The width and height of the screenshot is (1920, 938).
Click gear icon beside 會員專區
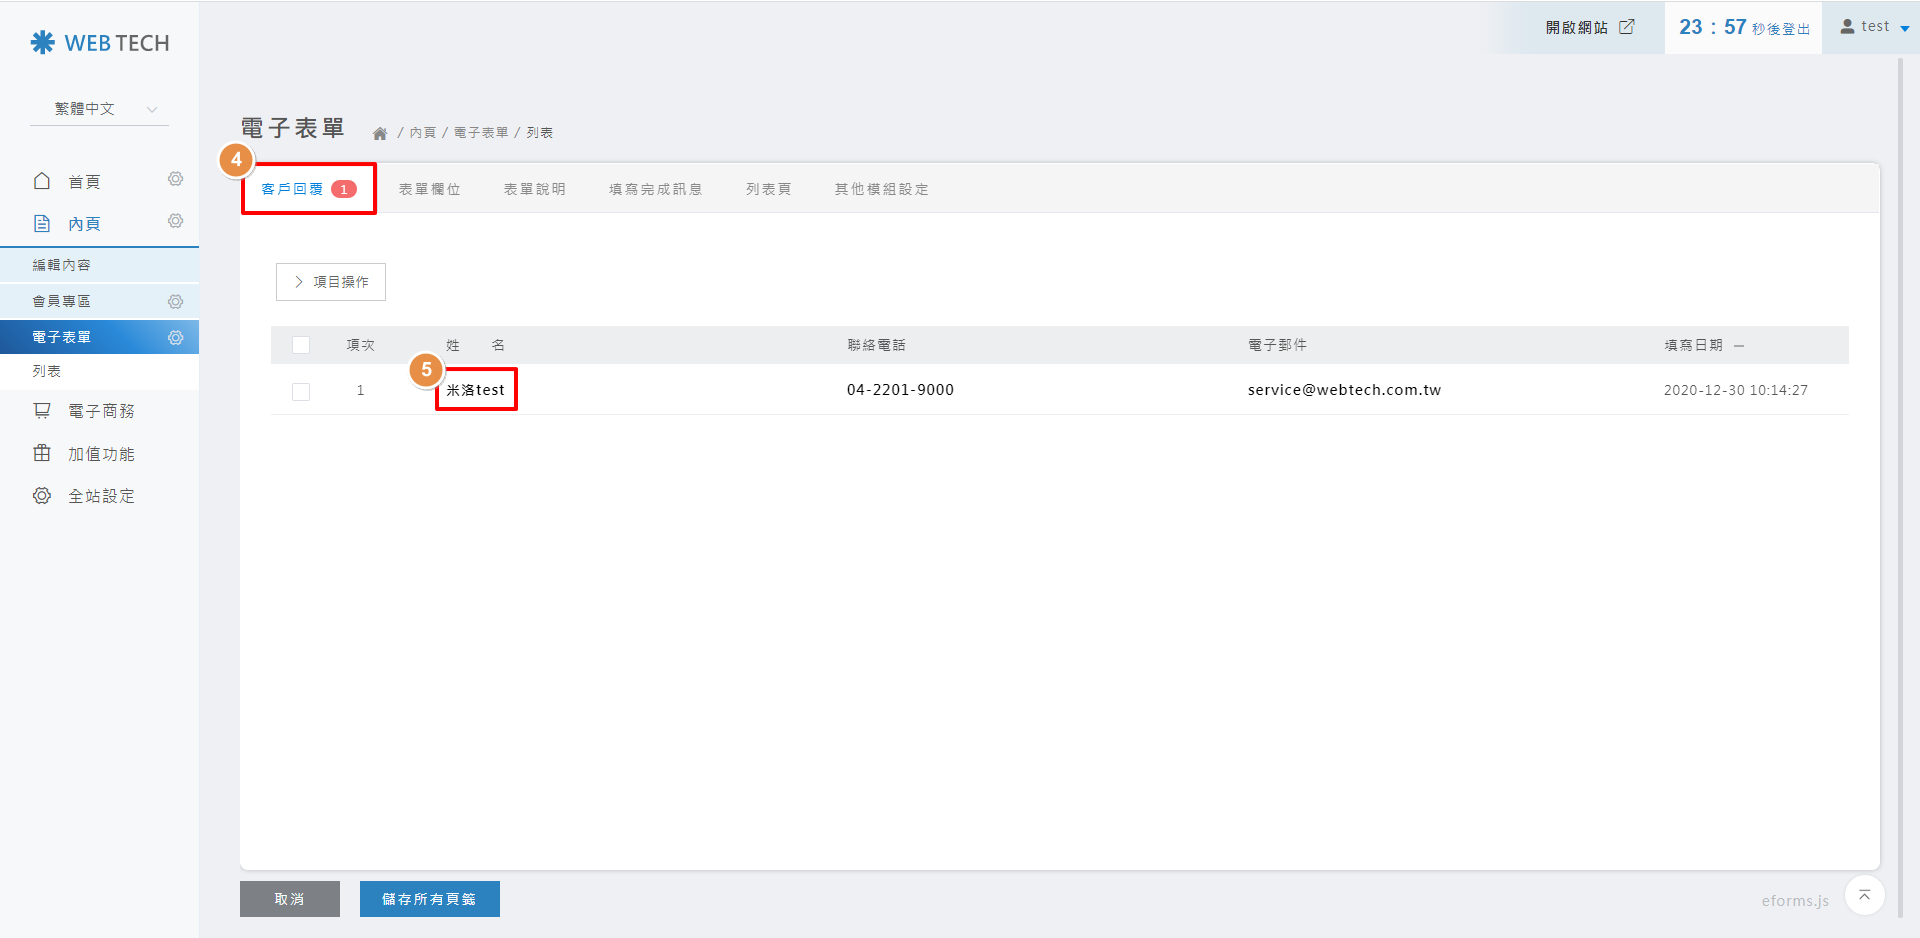[x=175, y=301]
